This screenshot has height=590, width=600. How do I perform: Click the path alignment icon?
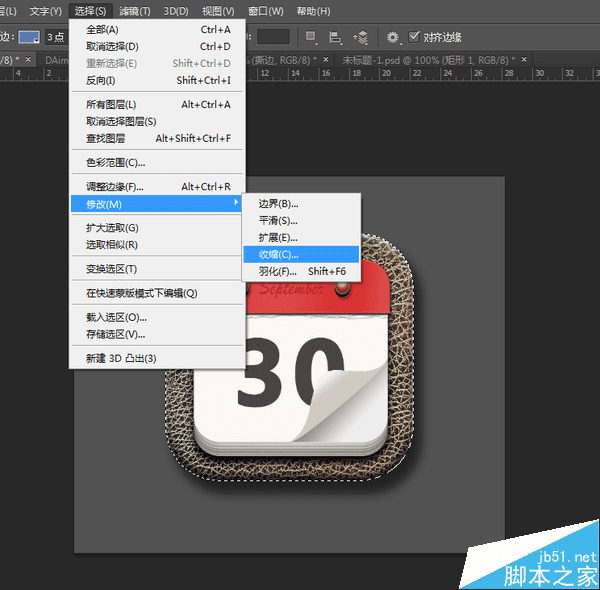pyautogui.click(x=336, y=37)
